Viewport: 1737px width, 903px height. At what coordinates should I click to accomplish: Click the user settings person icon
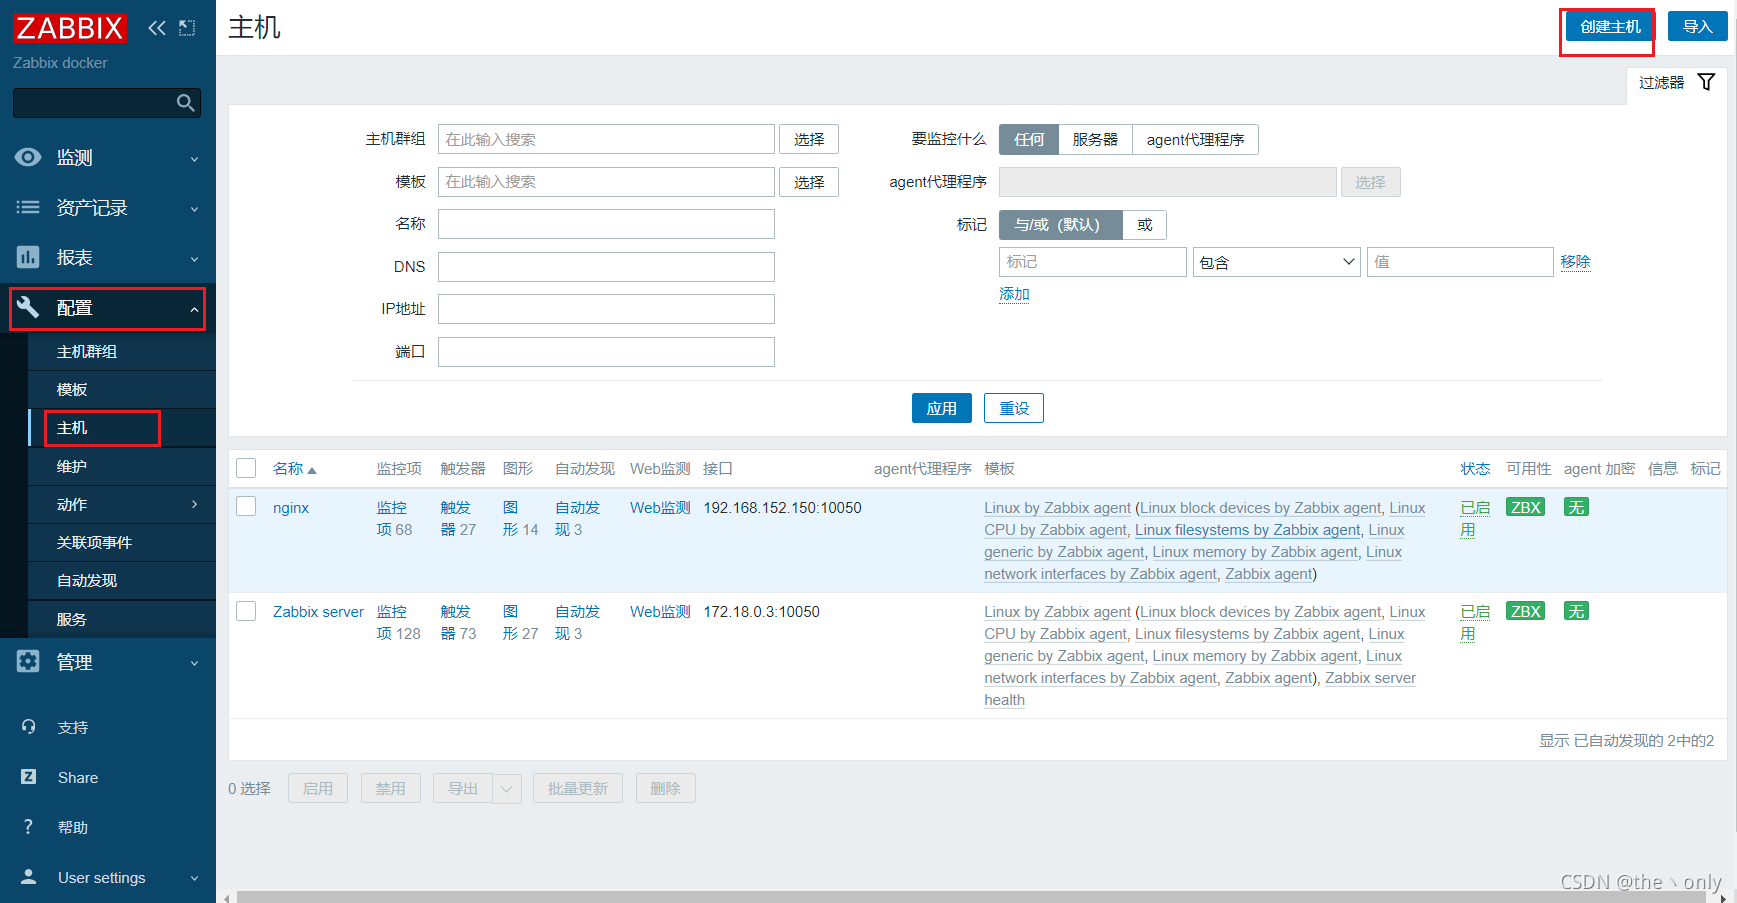pos(28,877)
